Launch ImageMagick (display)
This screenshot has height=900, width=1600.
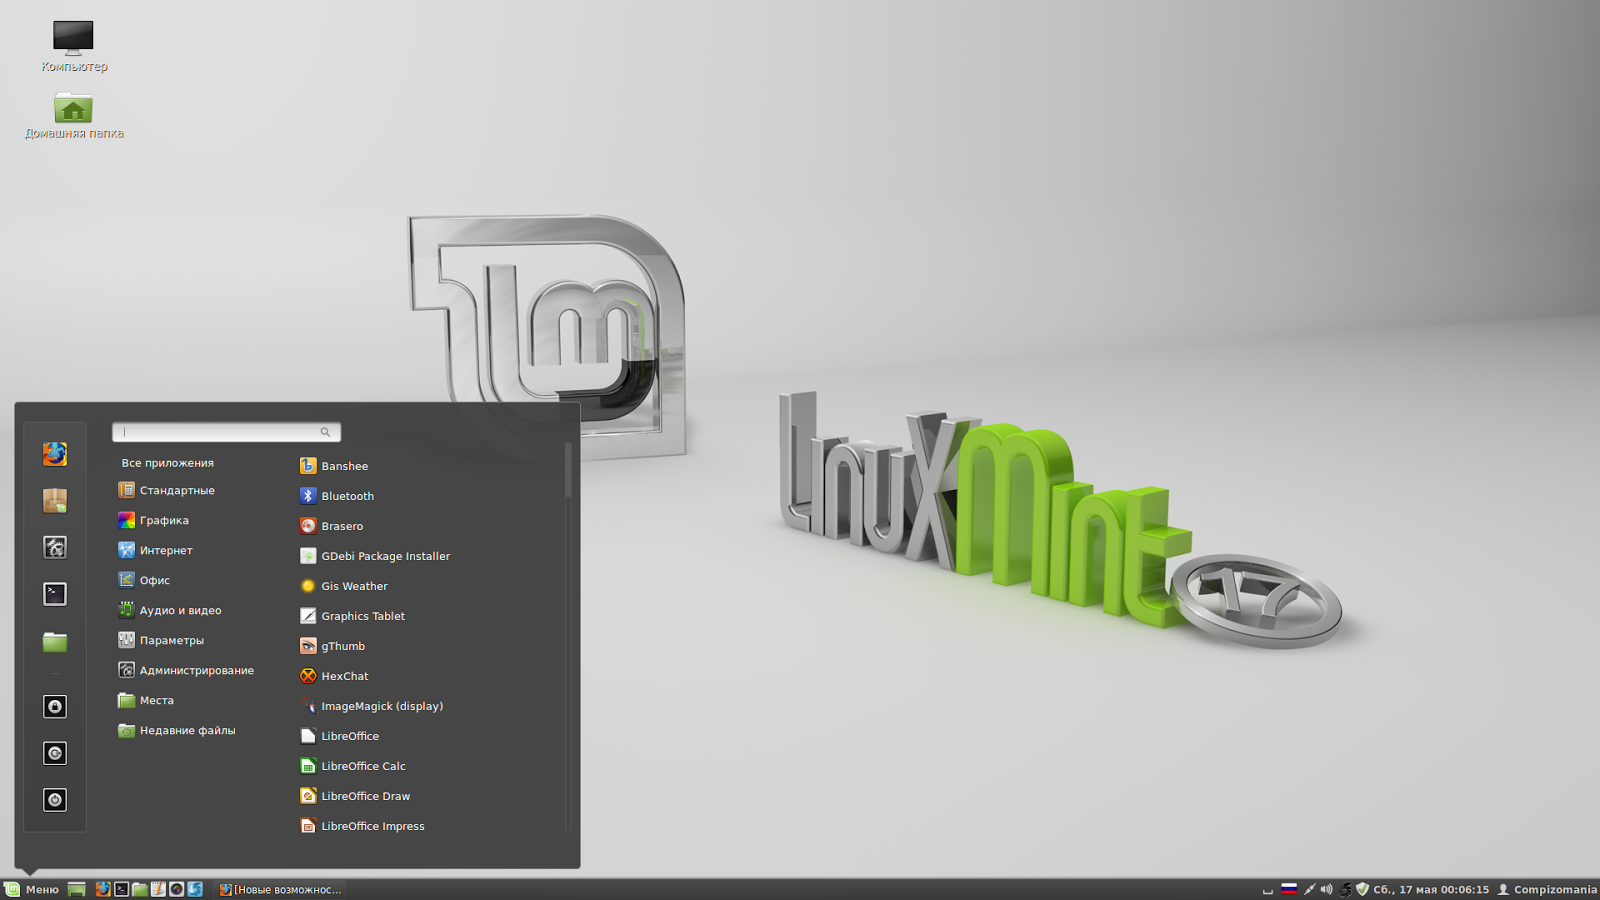[371, 706]
